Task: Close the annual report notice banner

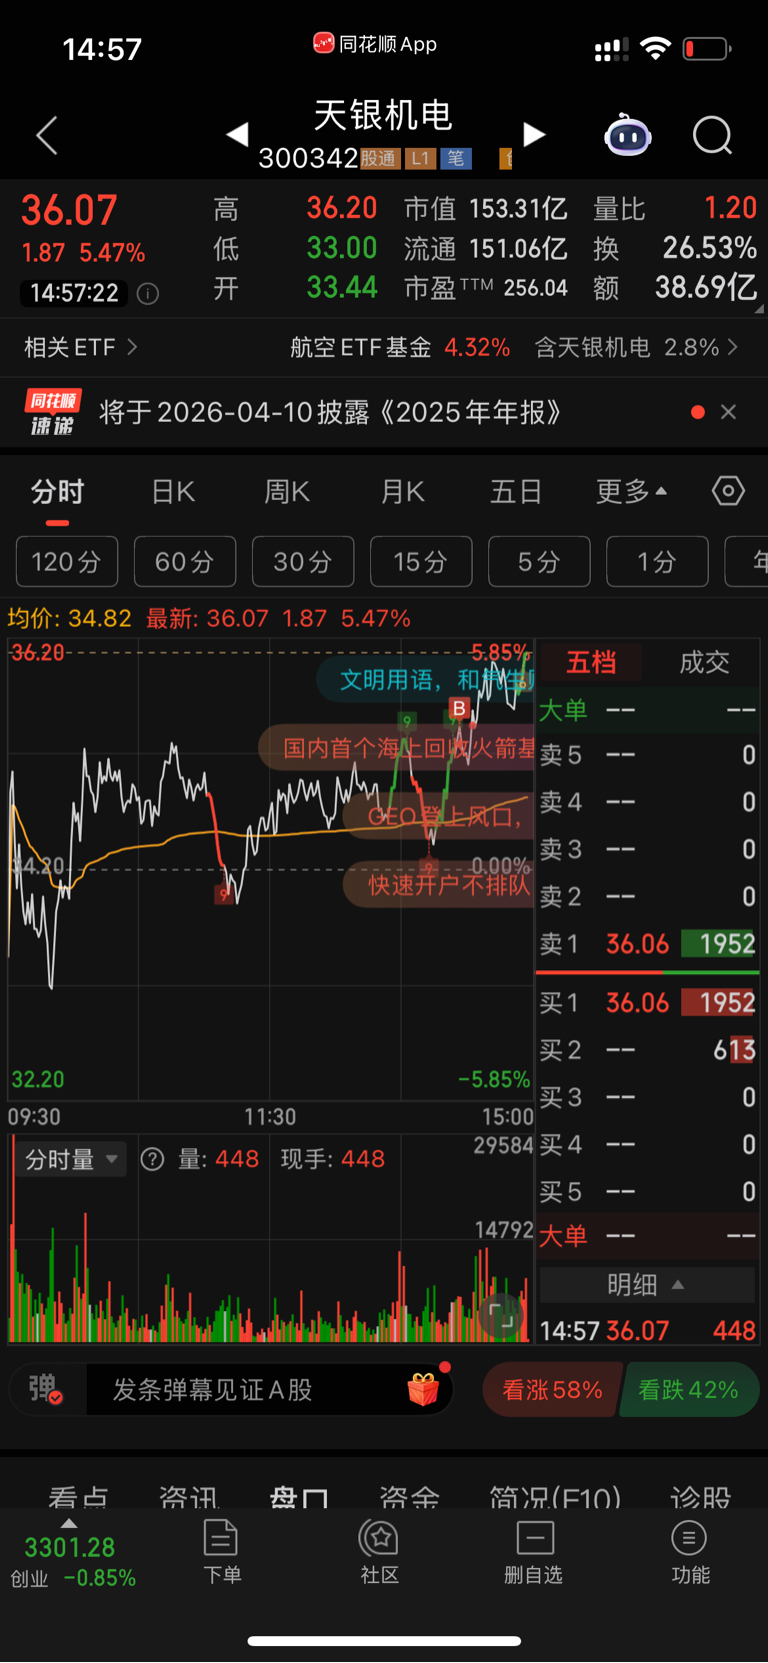Action: pyautogui.click(x=728, y=412)
